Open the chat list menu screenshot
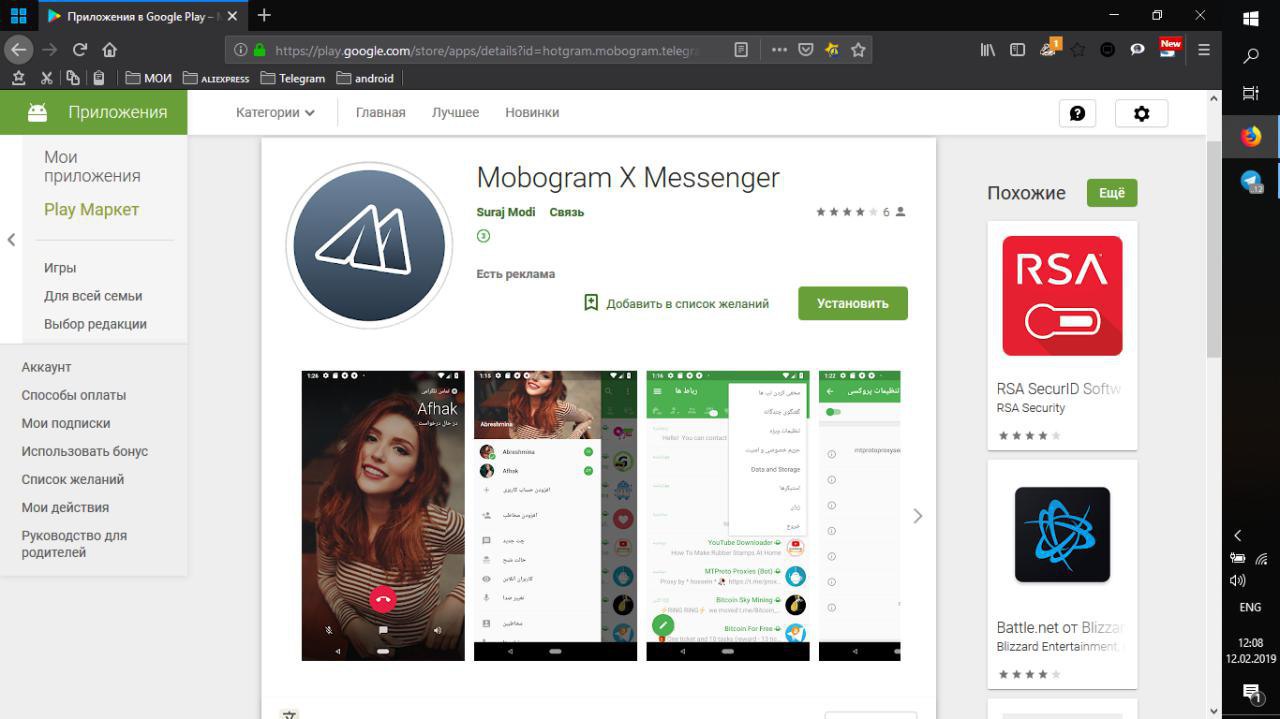This screenshot has height=719, width=1280. tap(728, 515)
